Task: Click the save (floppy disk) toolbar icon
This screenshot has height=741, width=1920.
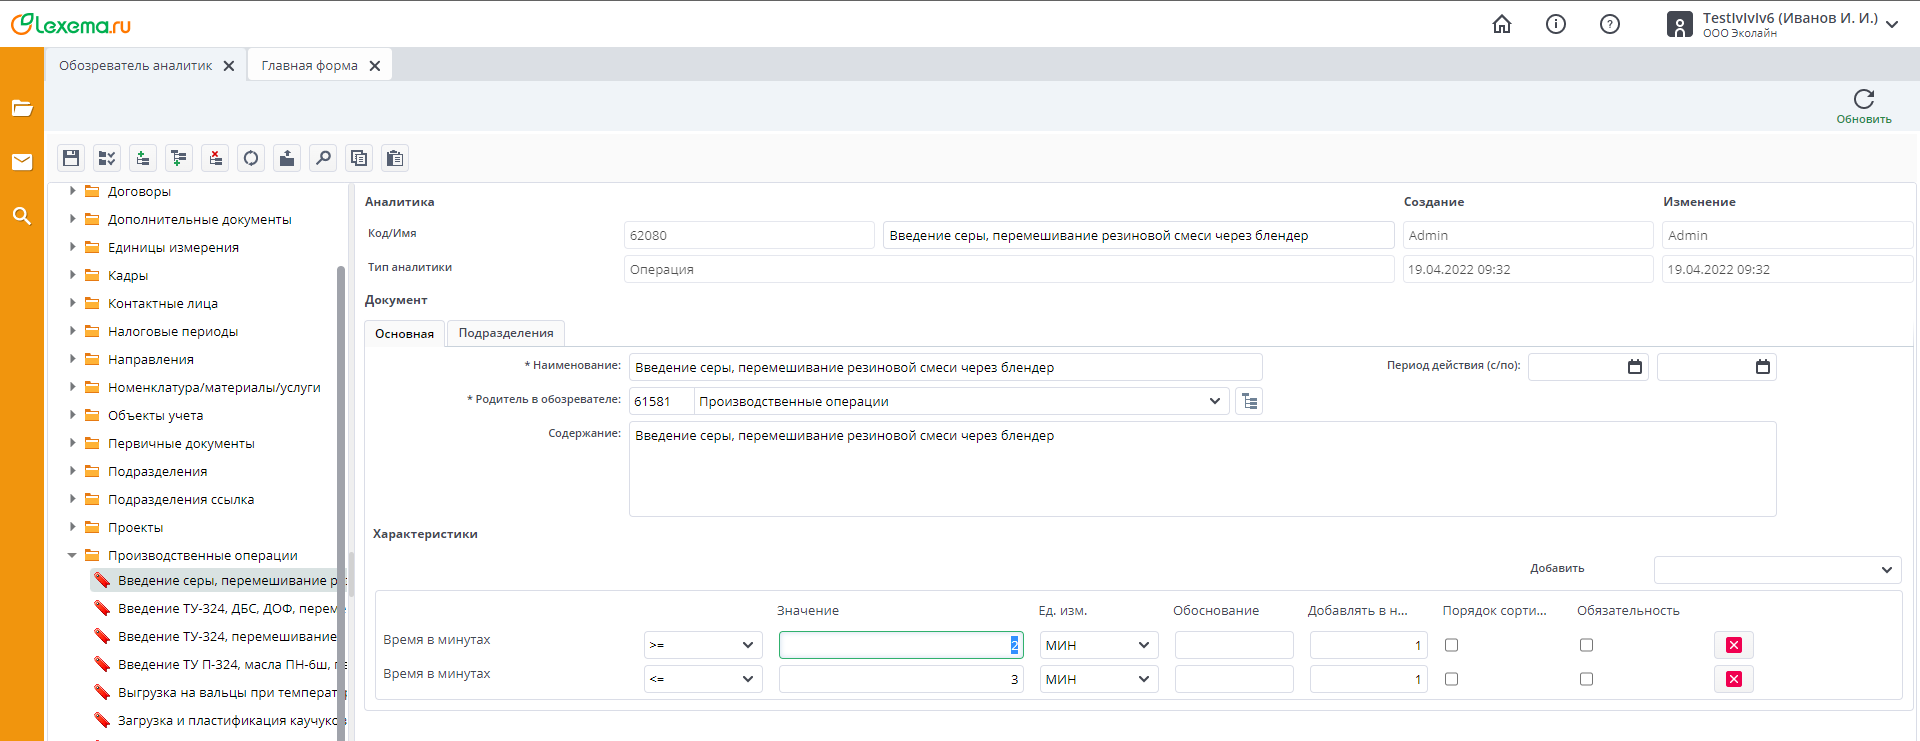Action: click(x=71, y=158)
